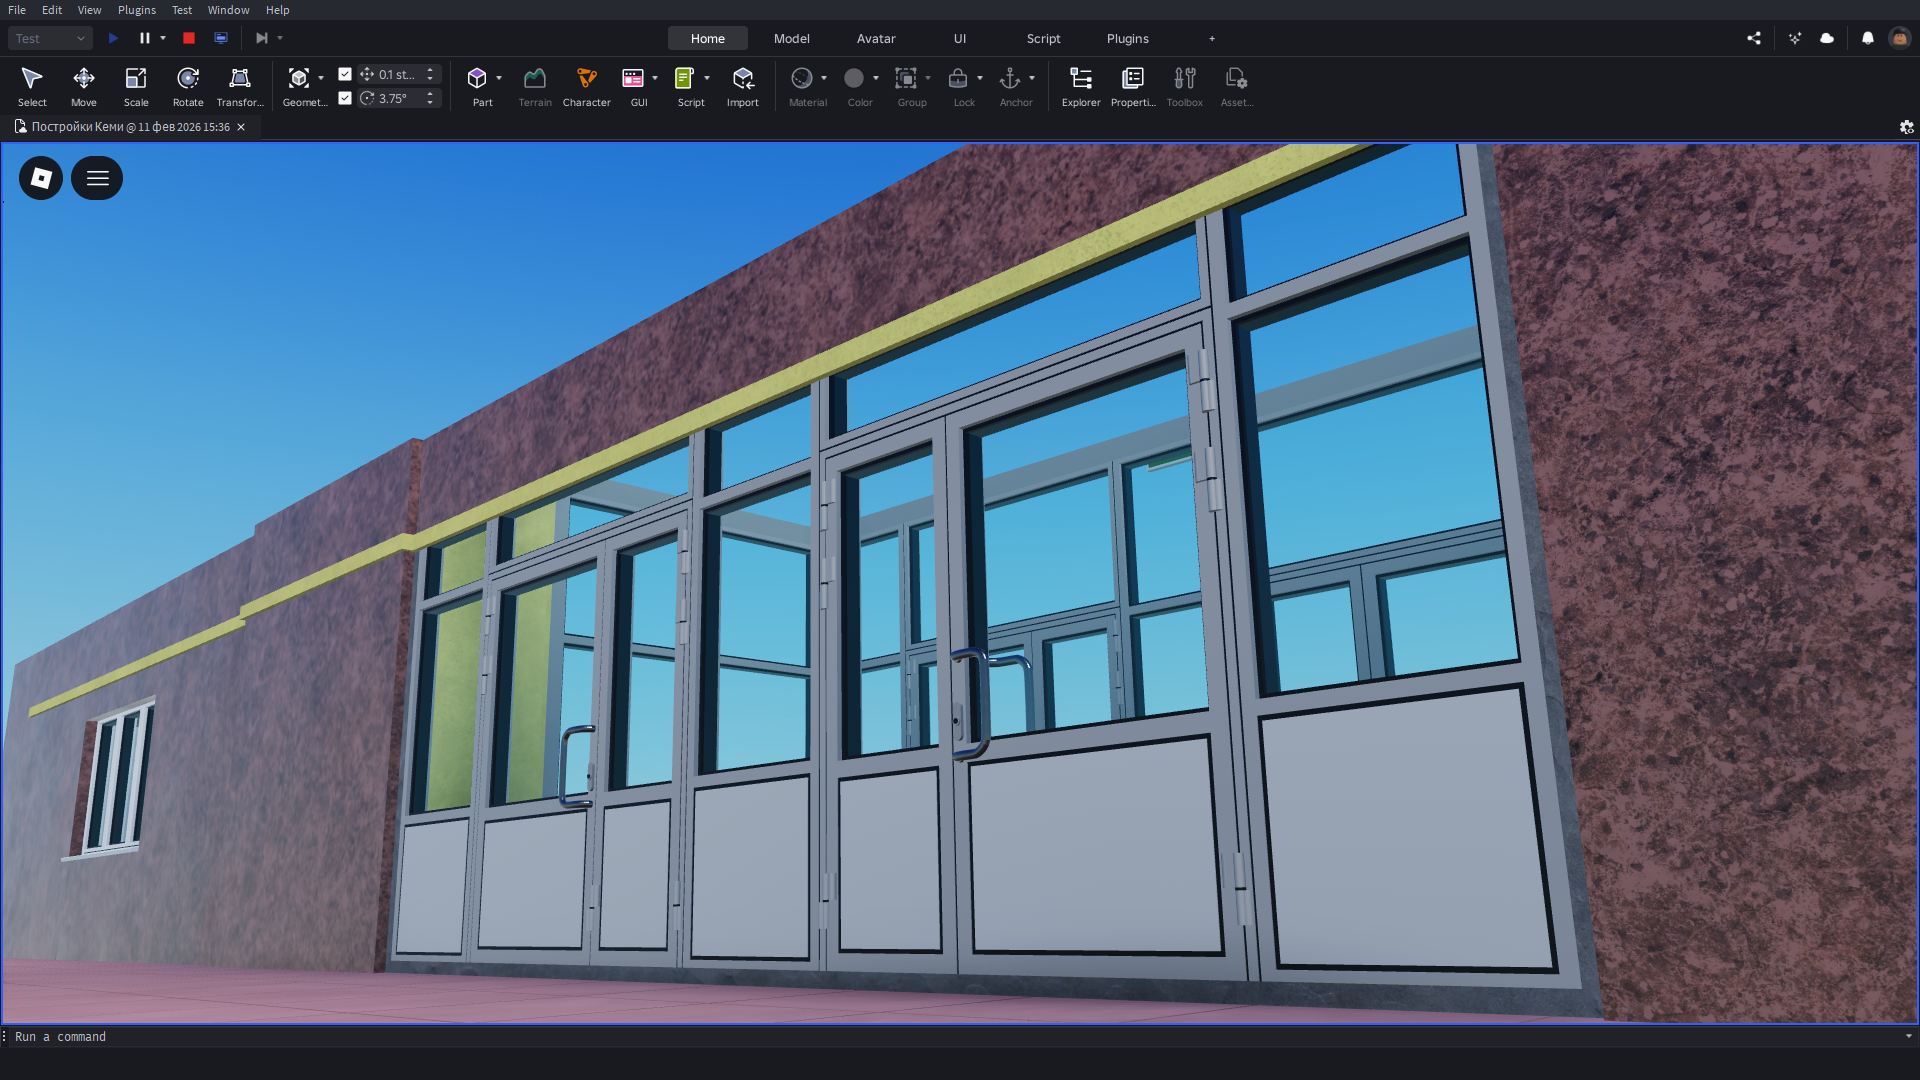This screenshot has width=1920, height=1080.
Task: Activate the Rotate tool
Action: 188,86
